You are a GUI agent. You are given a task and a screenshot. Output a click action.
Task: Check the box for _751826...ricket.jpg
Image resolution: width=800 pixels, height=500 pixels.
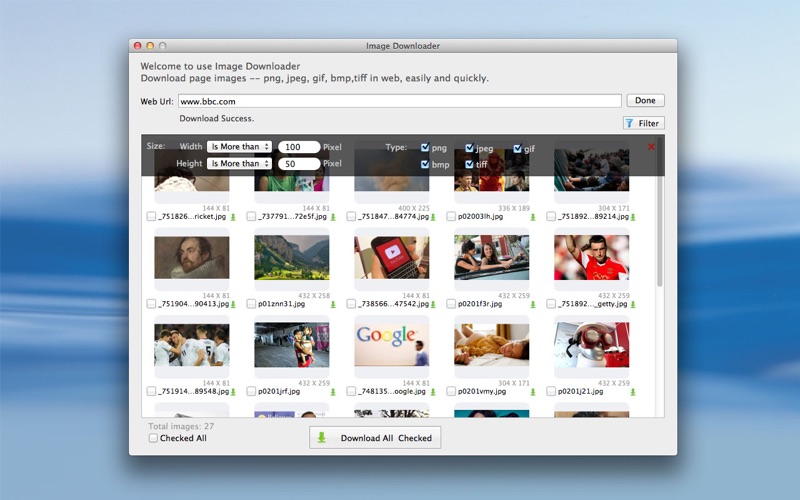coord(151,216)
